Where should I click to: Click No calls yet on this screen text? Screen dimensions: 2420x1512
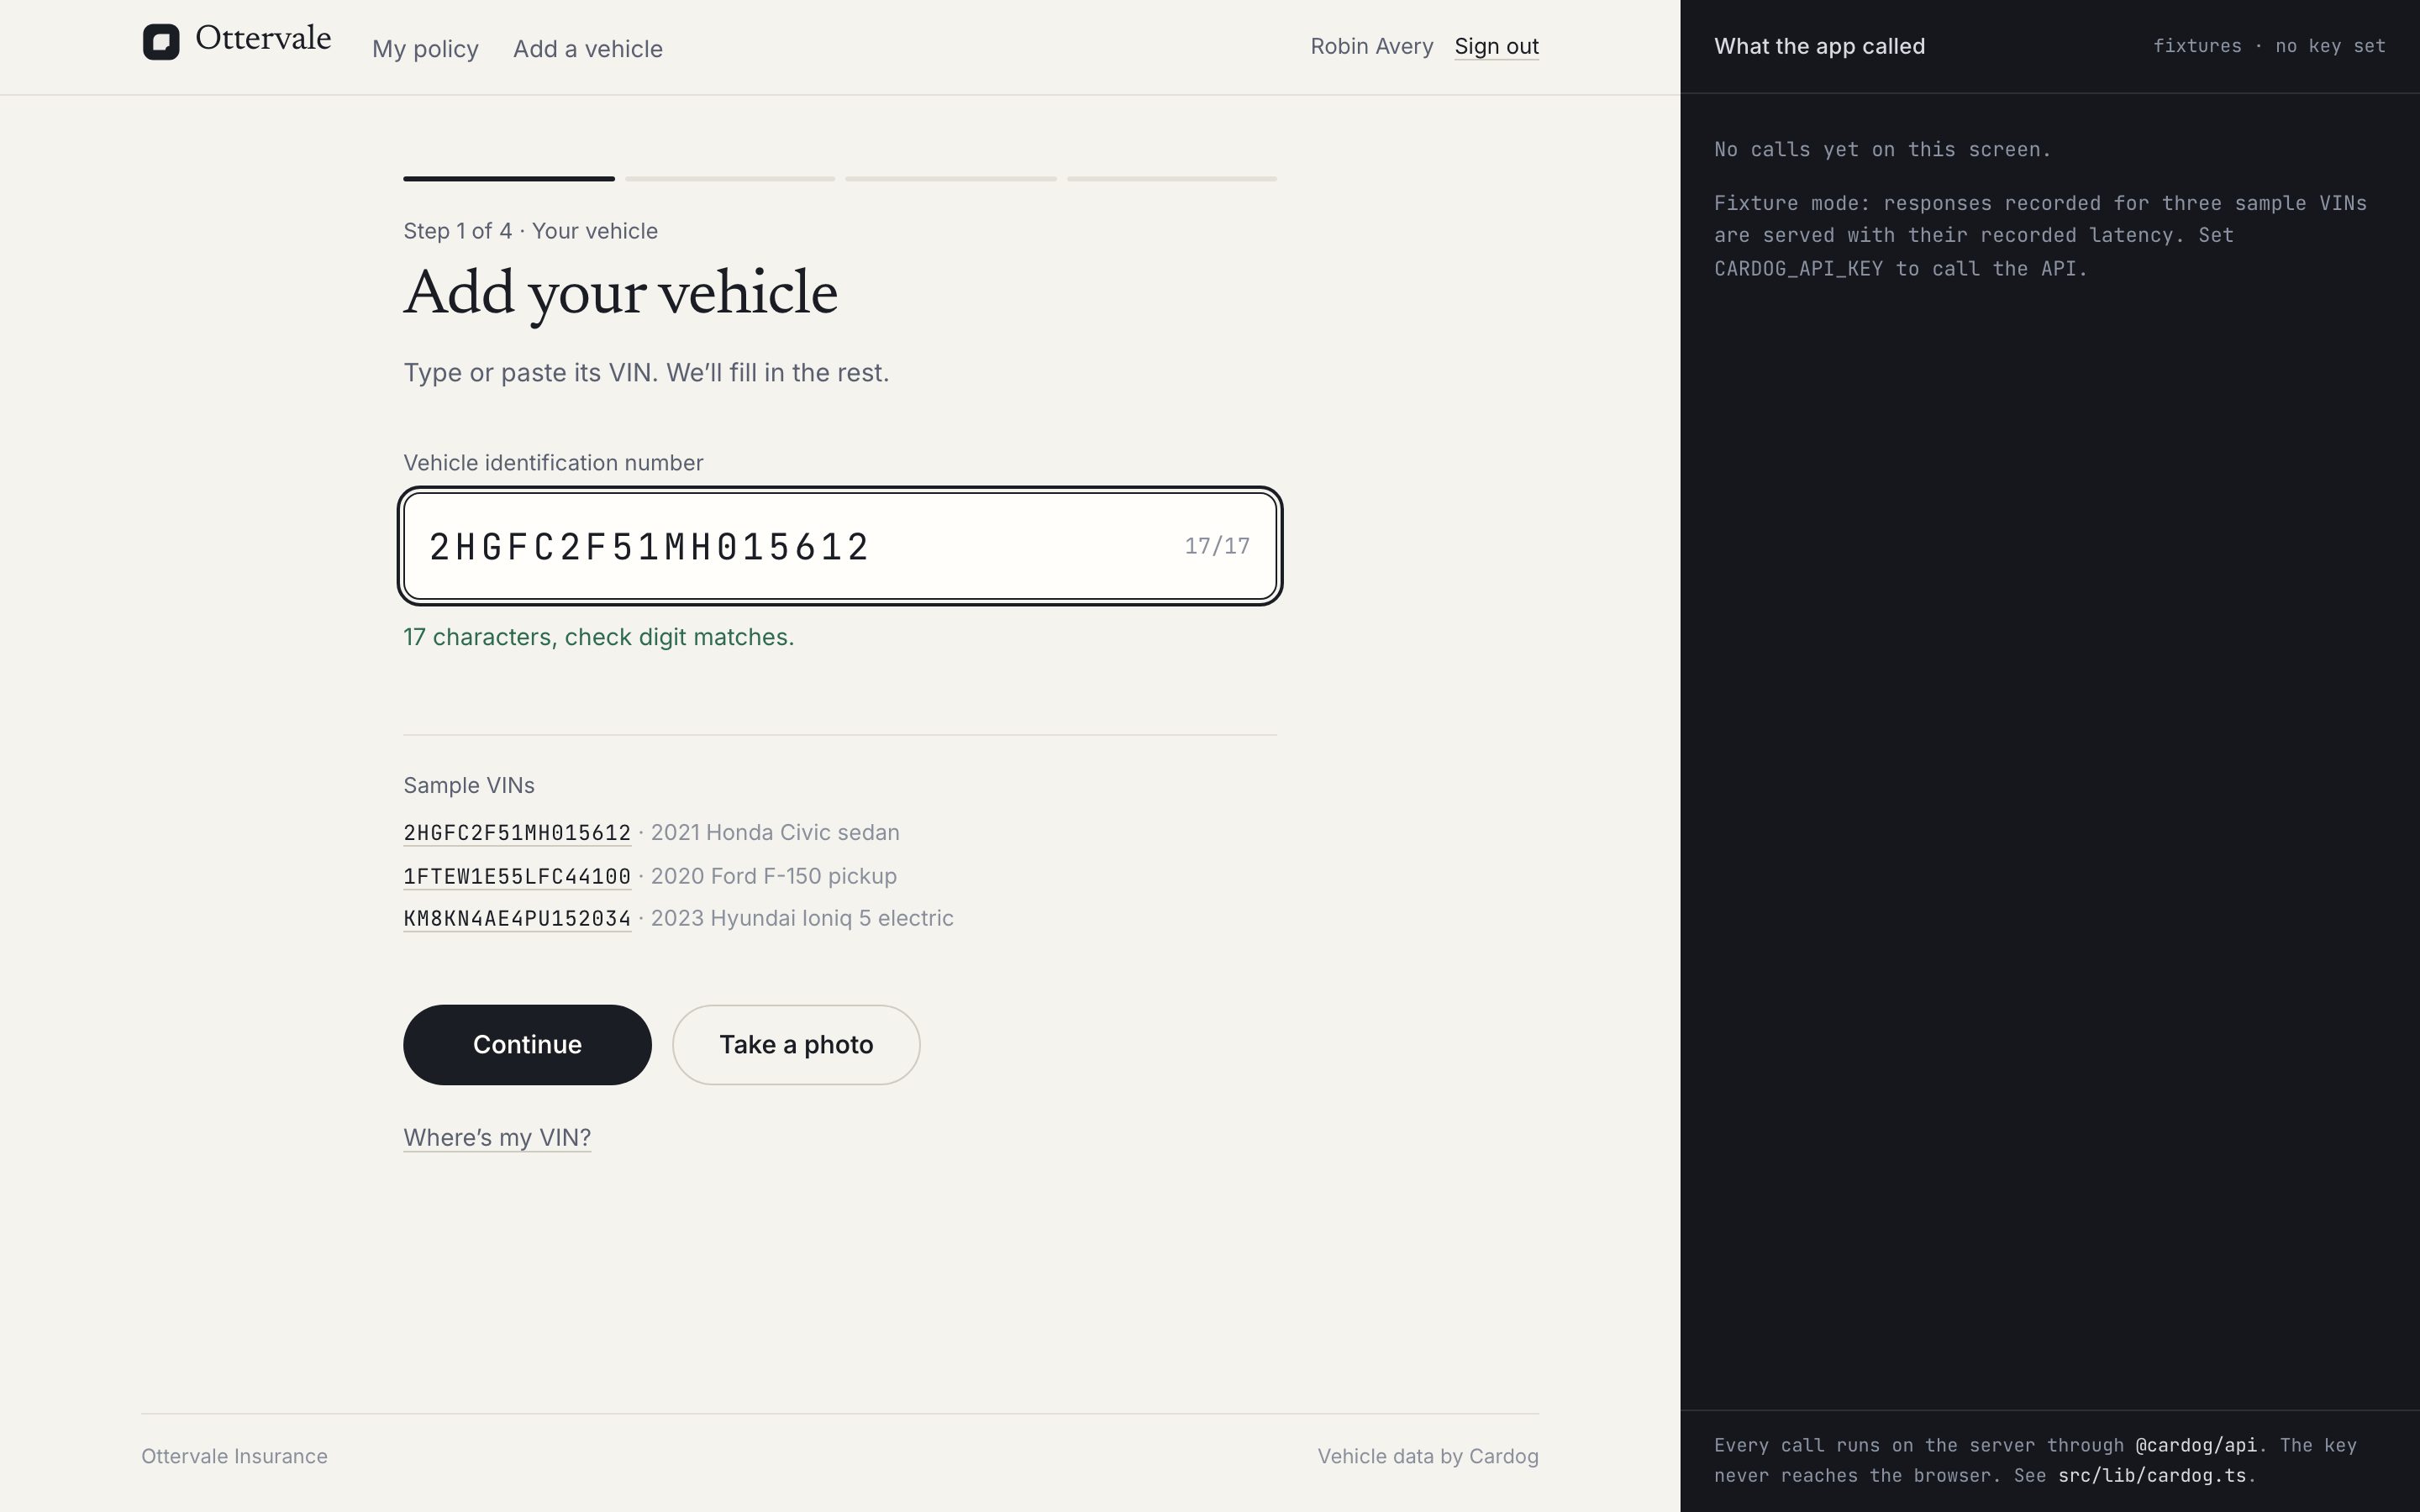(1882, 150)
